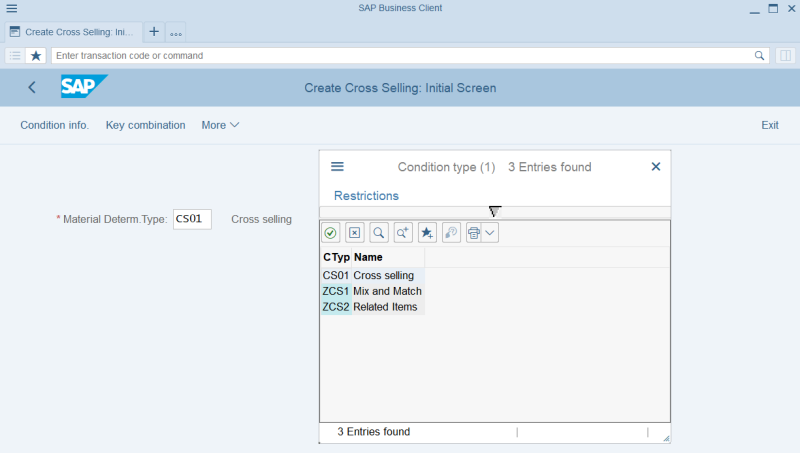Click the Find Next icon
This screenshot has width=800, height=453.
click(403, 233)
